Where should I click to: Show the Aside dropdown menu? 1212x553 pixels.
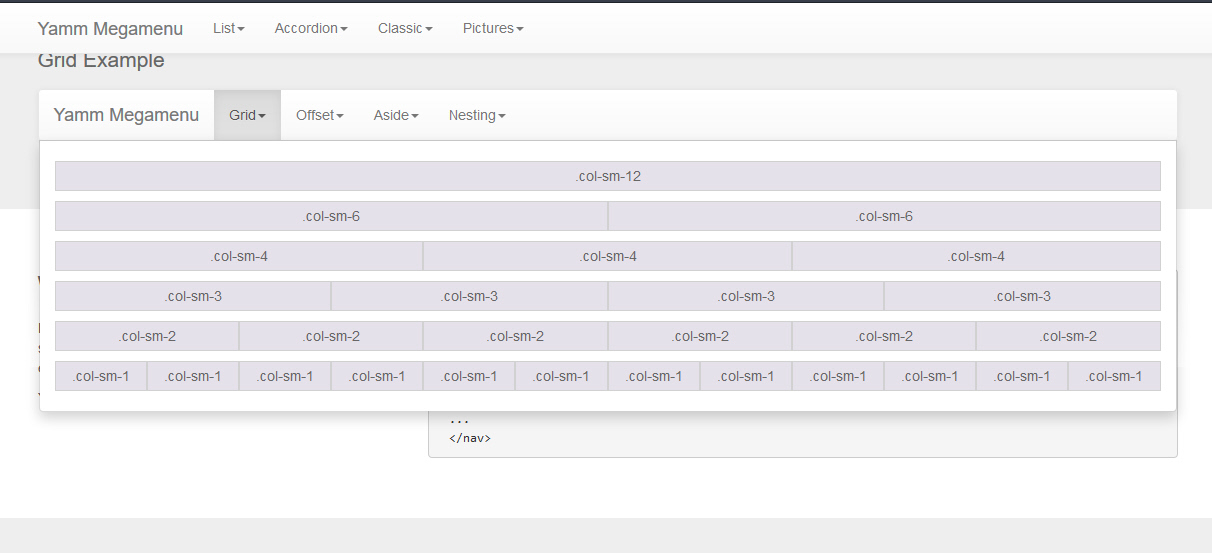(x=396, y=115)
